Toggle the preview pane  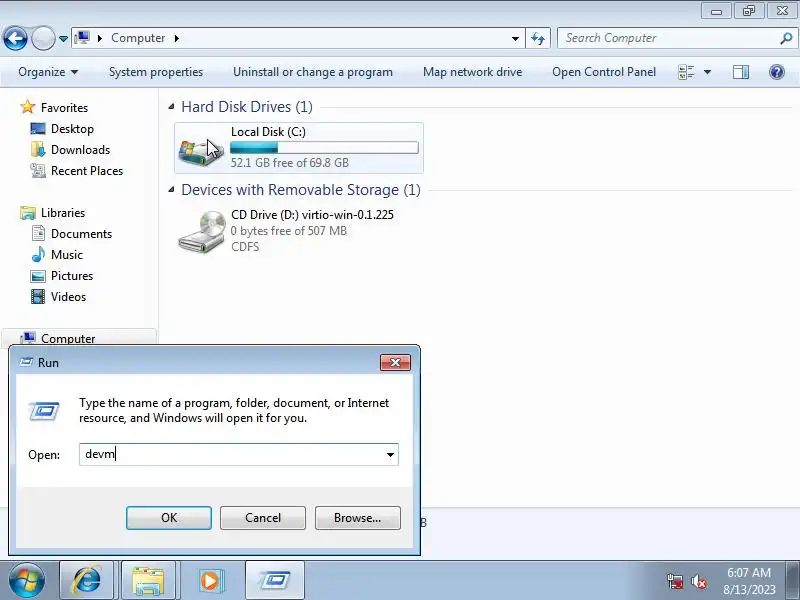[x=741, y=72]
